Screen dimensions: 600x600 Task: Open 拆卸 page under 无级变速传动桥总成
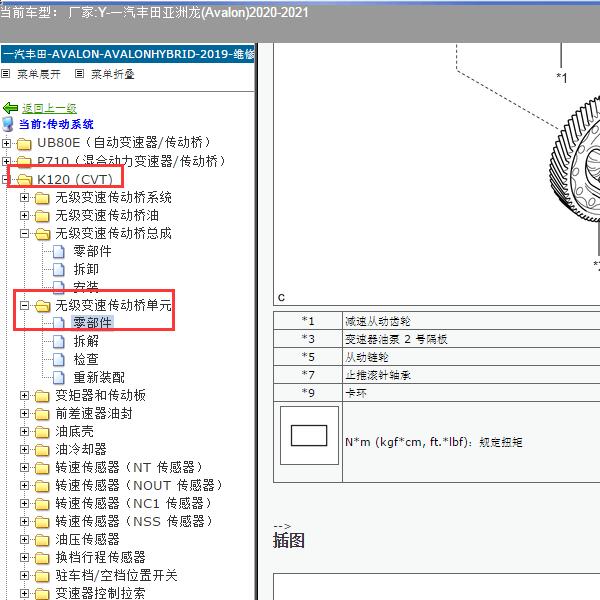point(86,269)
